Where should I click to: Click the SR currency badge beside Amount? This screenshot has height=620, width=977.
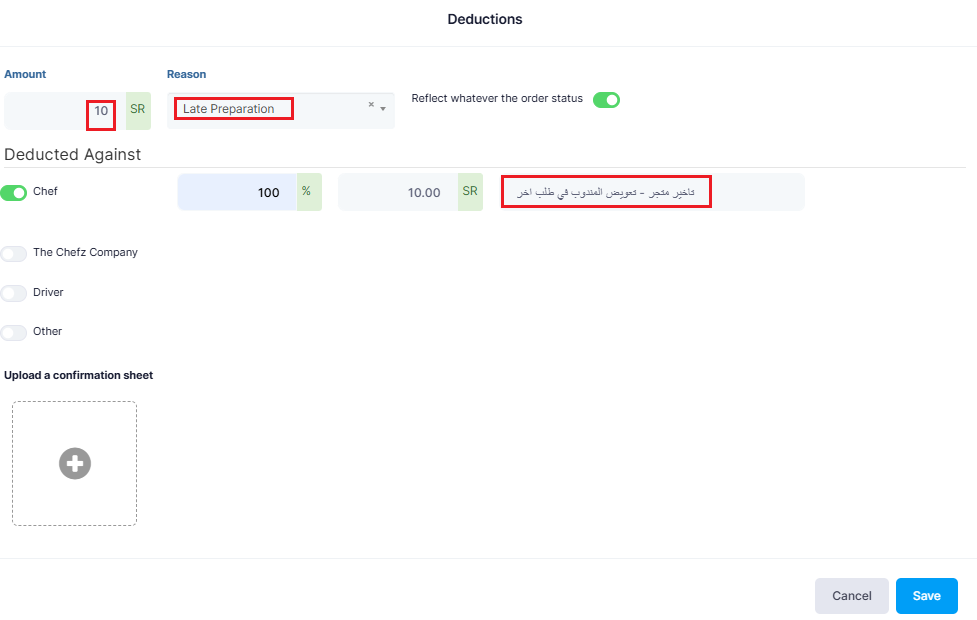pos(138,111)
